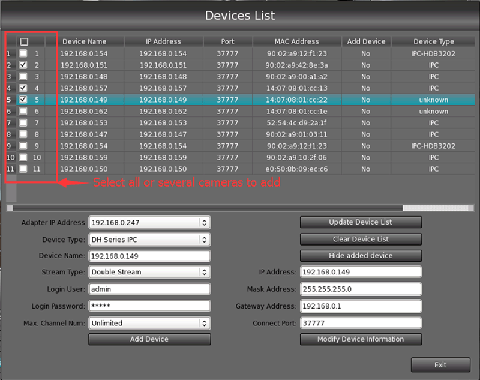Click IP address cell 192.168.0.150
The width and height of the screenshot is (480, 380).
[163, 169]
